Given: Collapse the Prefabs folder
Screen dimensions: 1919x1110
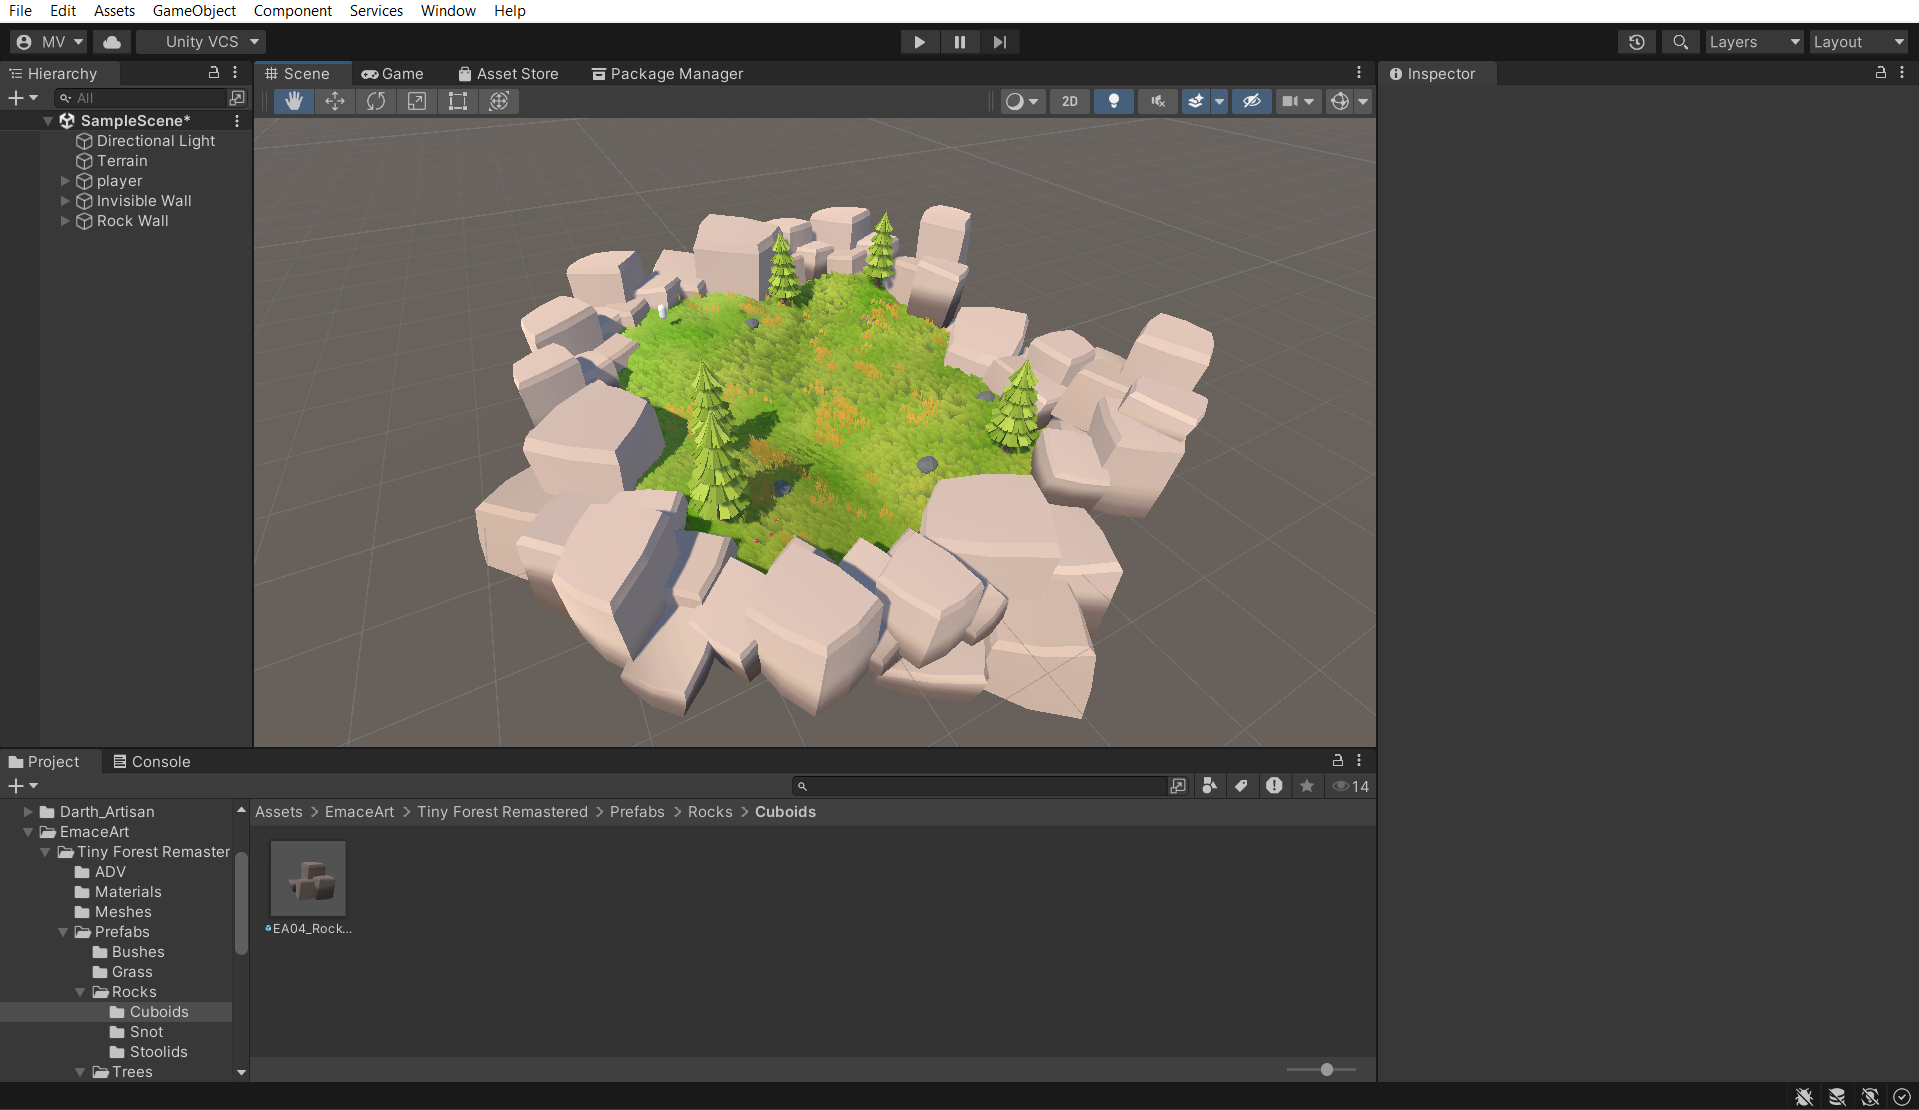Looking at the screenshot, I should [x=63, y=932].
